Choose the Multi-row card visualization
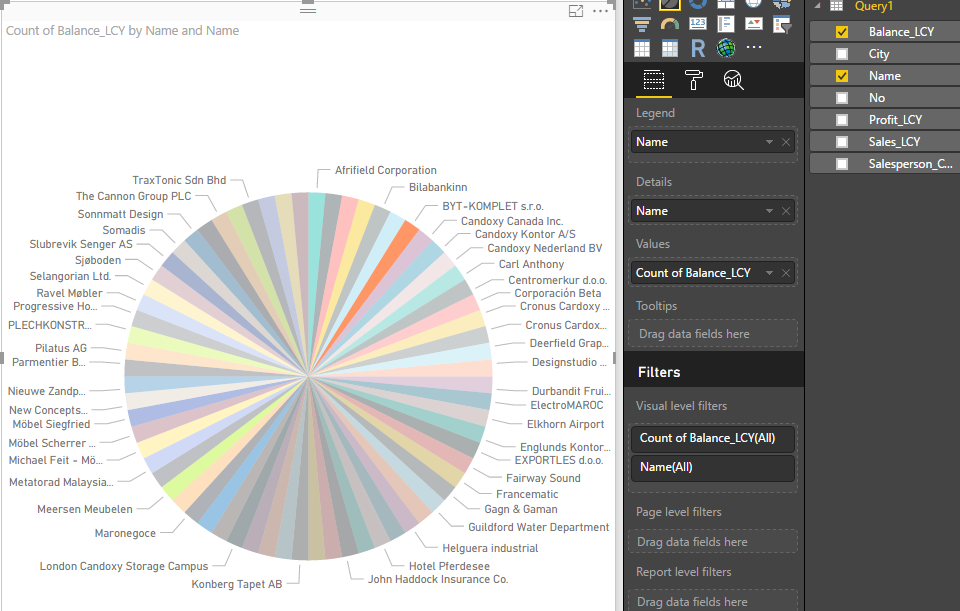This screenshot has width=960, height=611. (x=726, y=24)
